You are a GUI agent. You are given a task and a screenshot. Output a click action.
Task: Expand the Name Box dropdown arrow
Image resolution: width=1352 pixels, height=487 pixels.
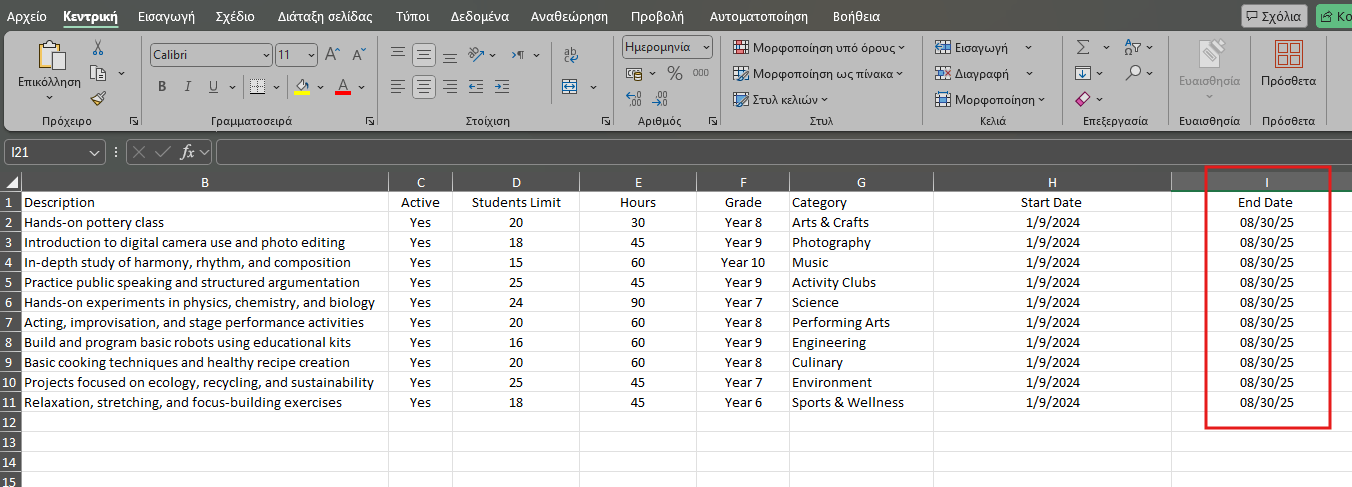(95, 152)
